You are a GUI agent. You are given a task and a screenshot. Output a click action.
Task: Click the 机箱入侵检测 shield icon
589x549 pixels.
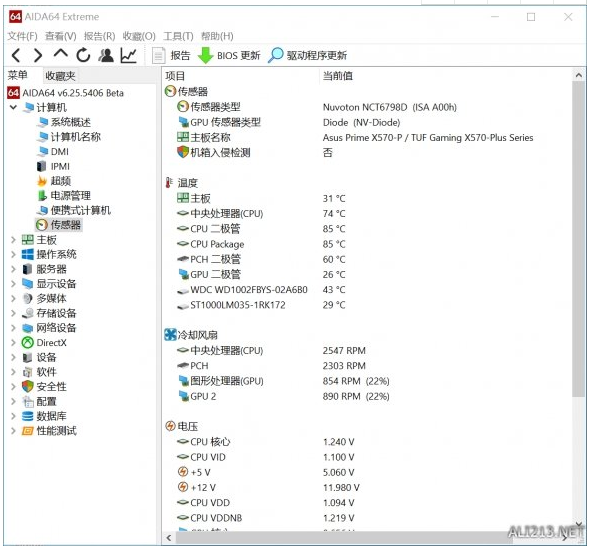point(183,152)
